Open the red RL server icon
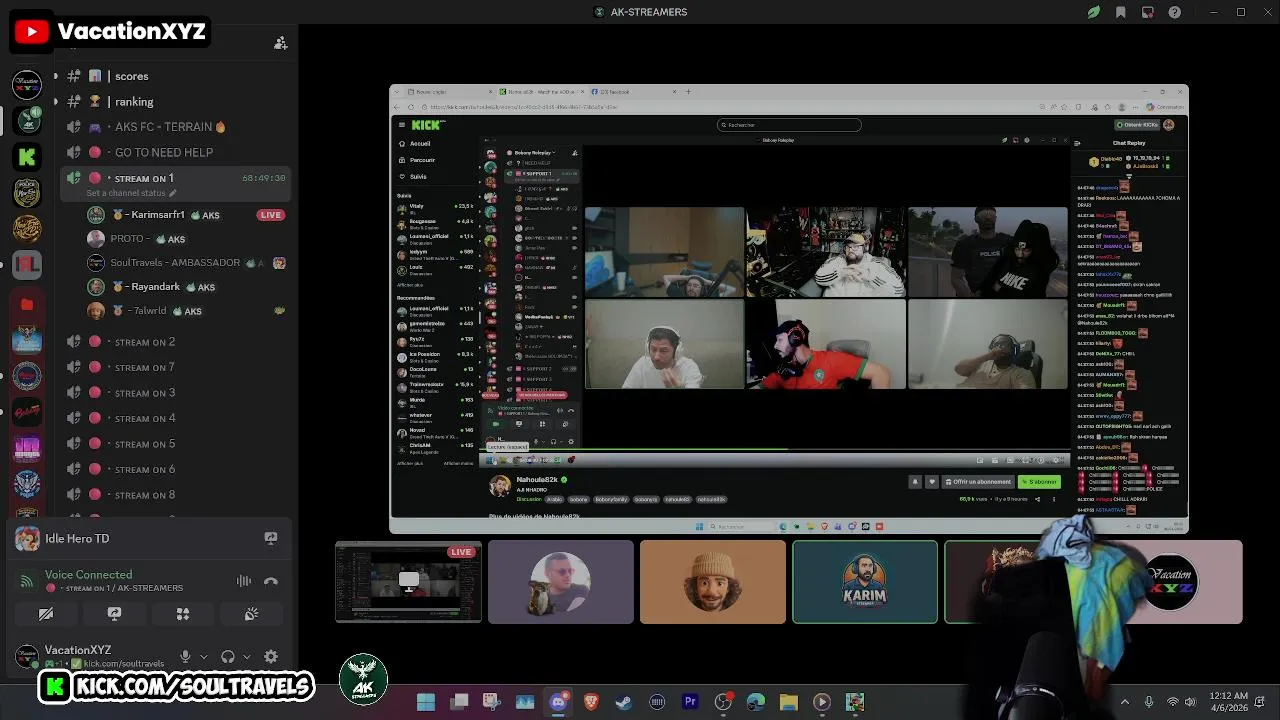 coord(27,265)
